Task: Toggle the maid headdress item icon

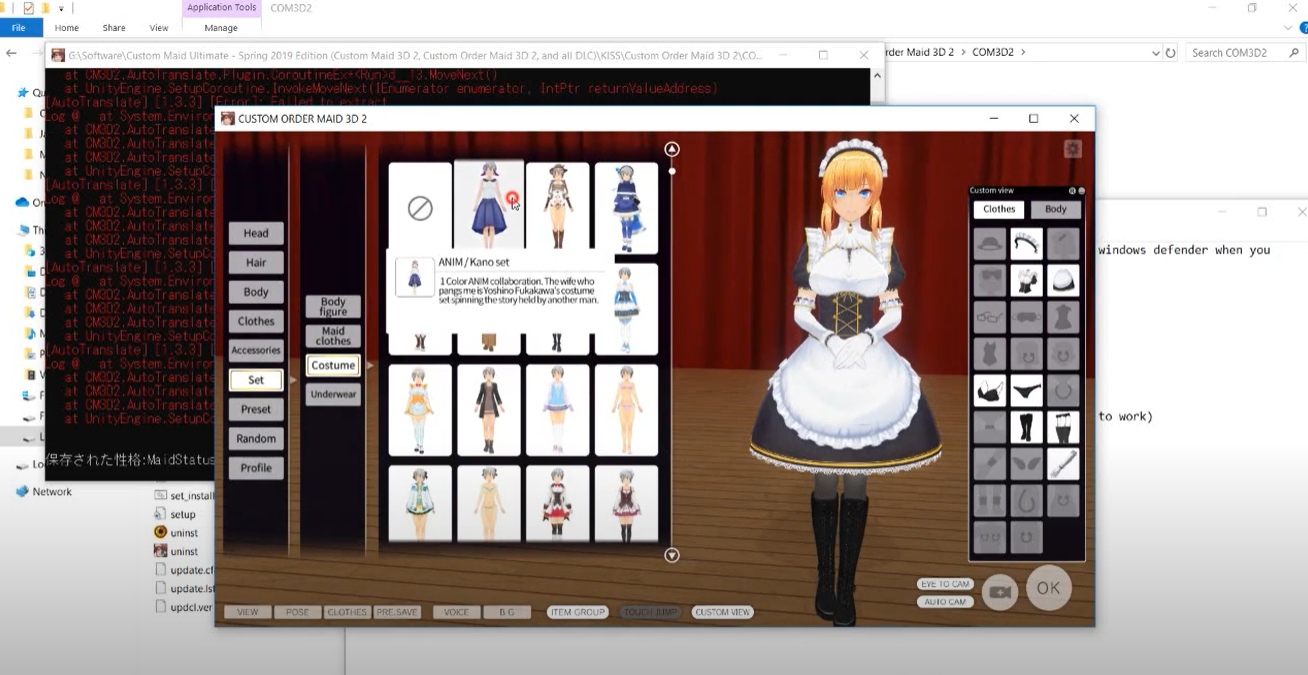Action: pyautogui.click(x=1027, y=243)
